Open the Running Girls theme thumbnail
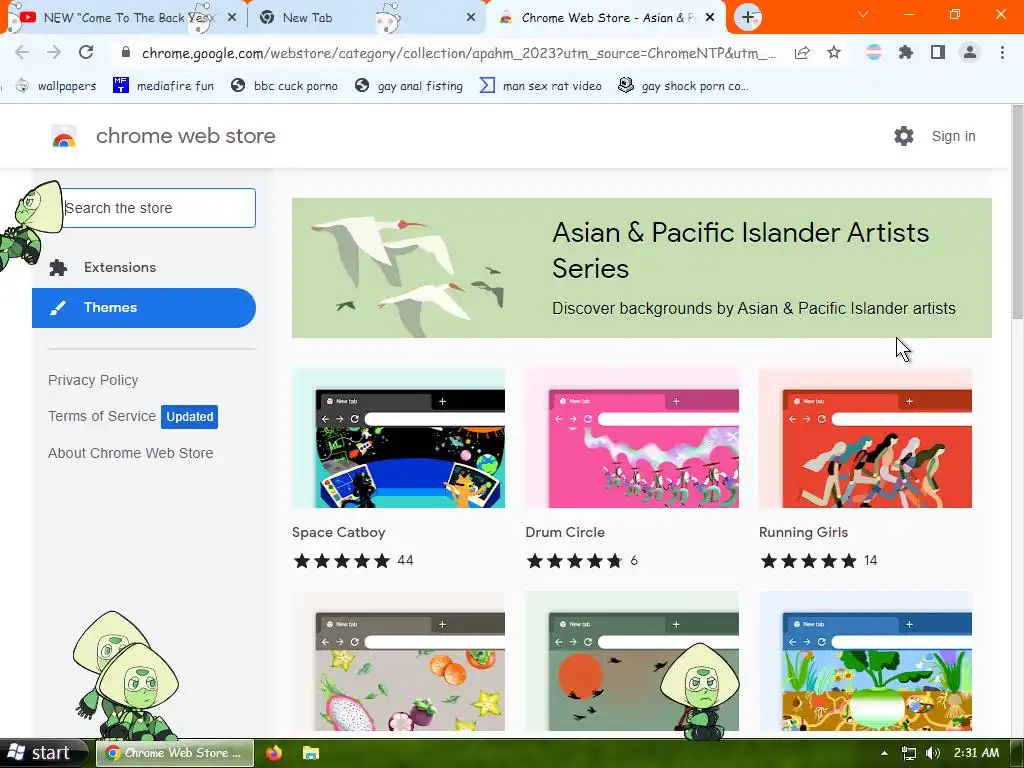Viewport: 1024px width, 768px height. (865, 438)
